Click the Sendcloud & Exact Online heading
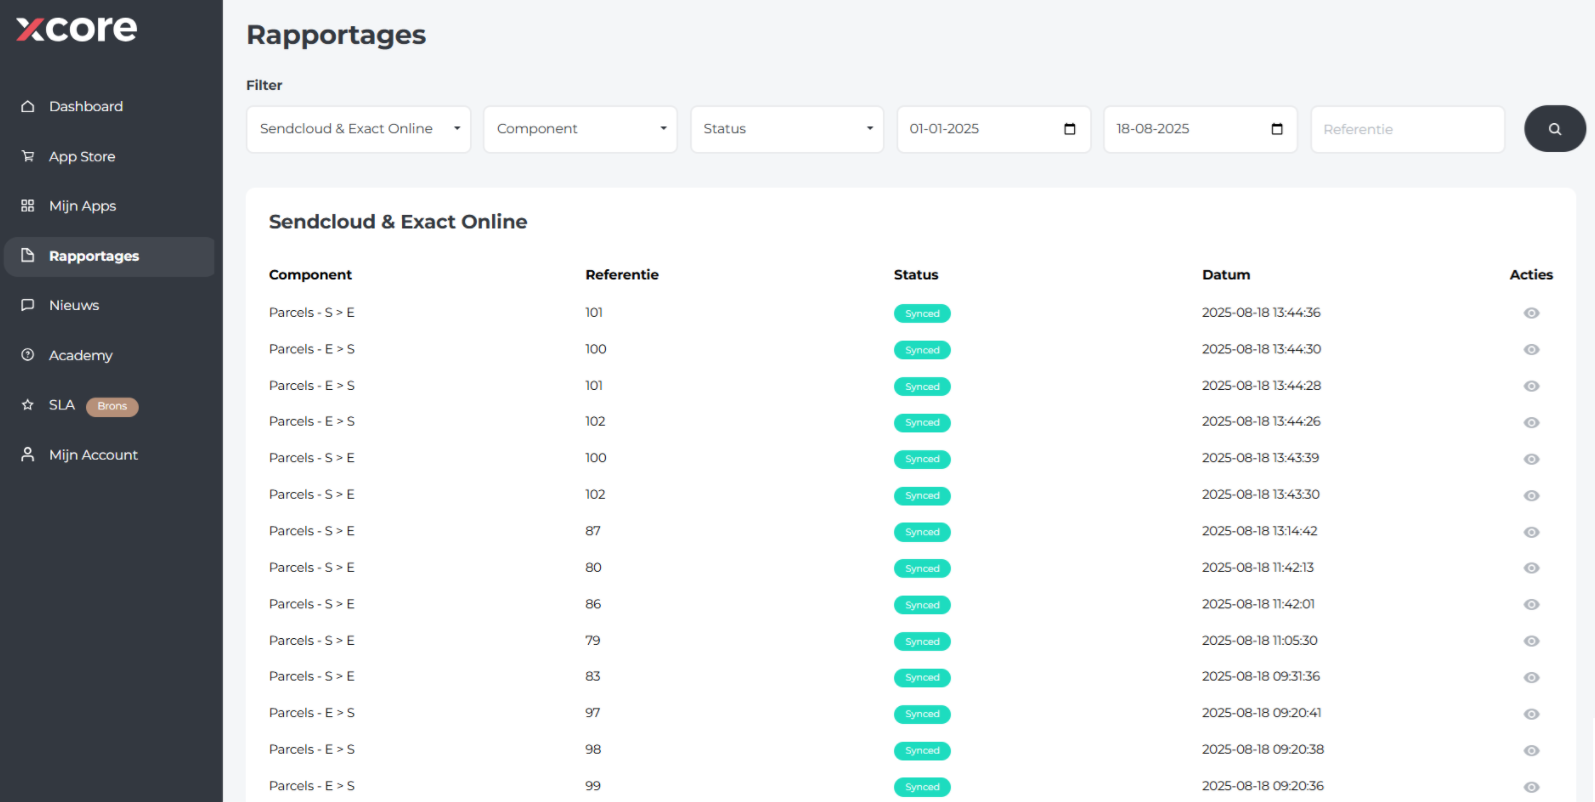The height and width of the screenshot is (802, 1595). tap(398, 222)
